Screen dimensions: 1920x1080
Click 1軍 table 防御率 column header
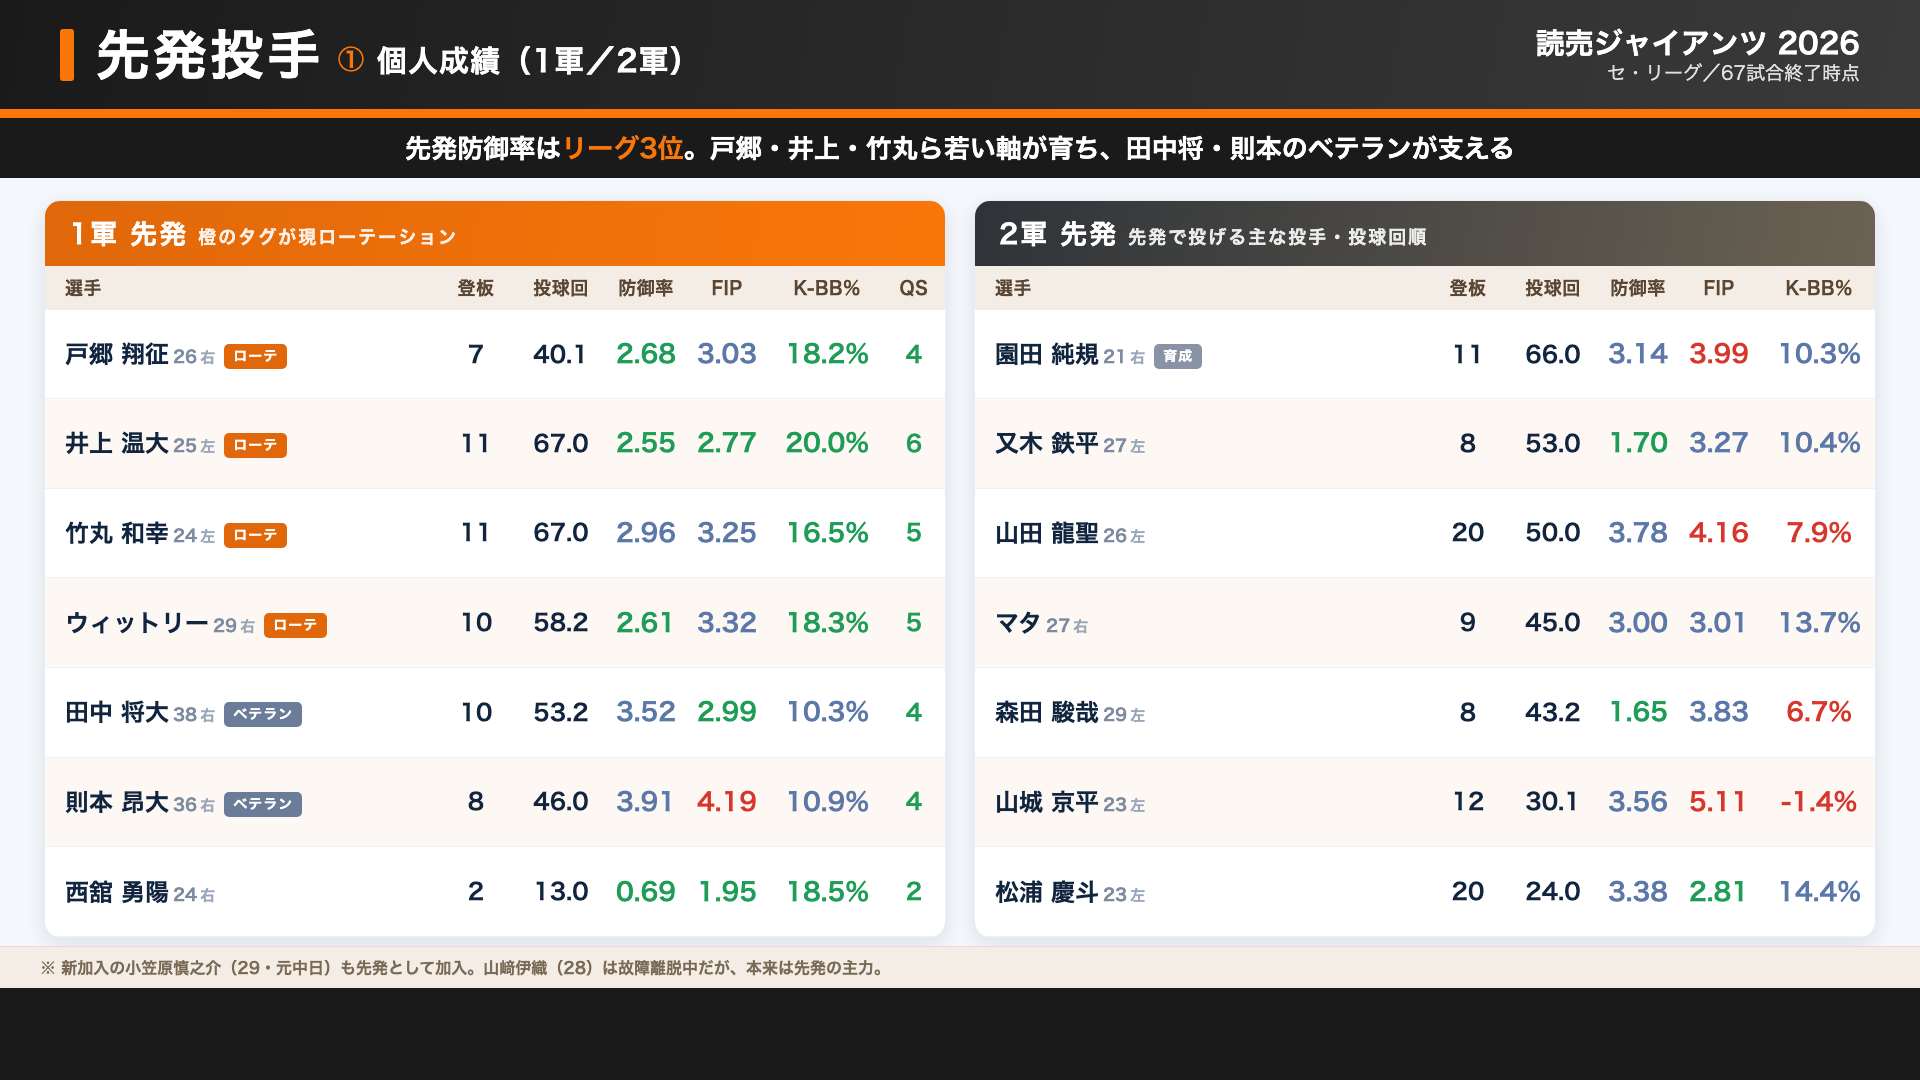pyautogui.click(x=645, y=288)
